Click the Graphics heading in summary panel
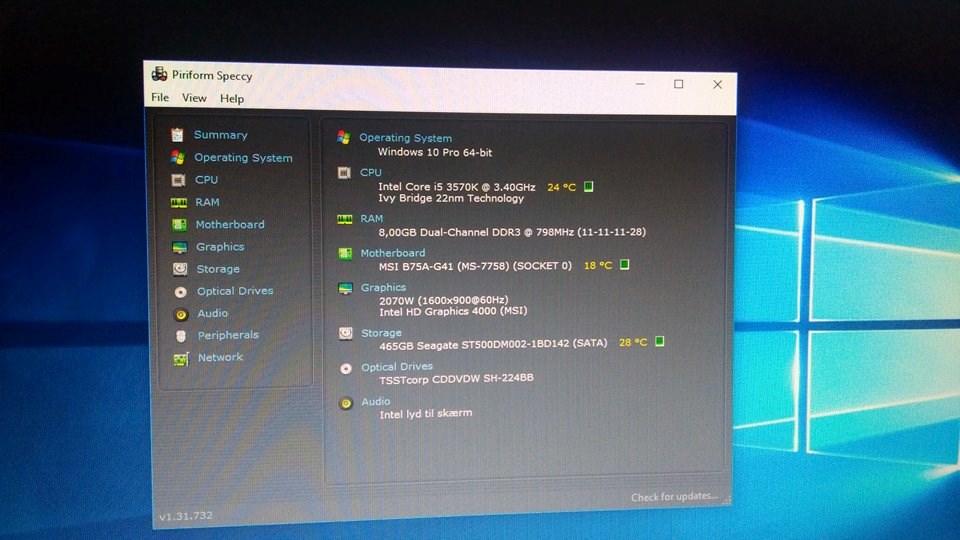This screenshot has height=540, width=960. 383,287
